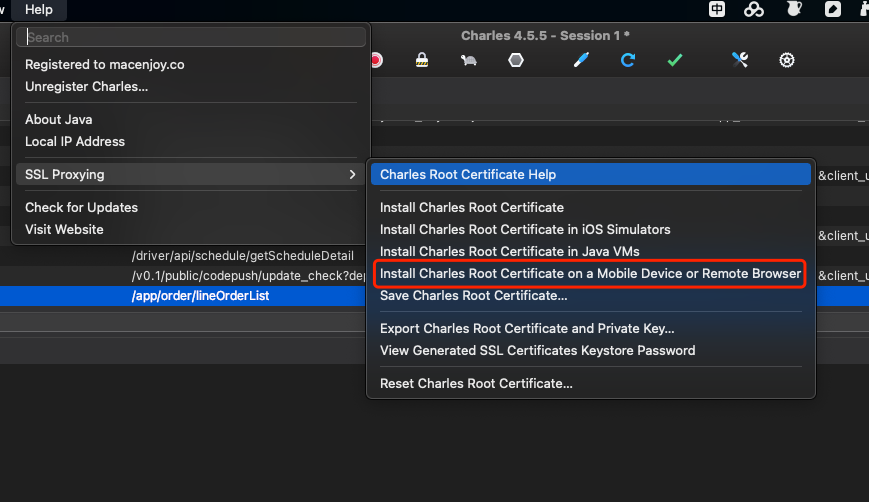869x502 pixels.
Task: Click the blue pen Compose icon
Action: [581, 60]
